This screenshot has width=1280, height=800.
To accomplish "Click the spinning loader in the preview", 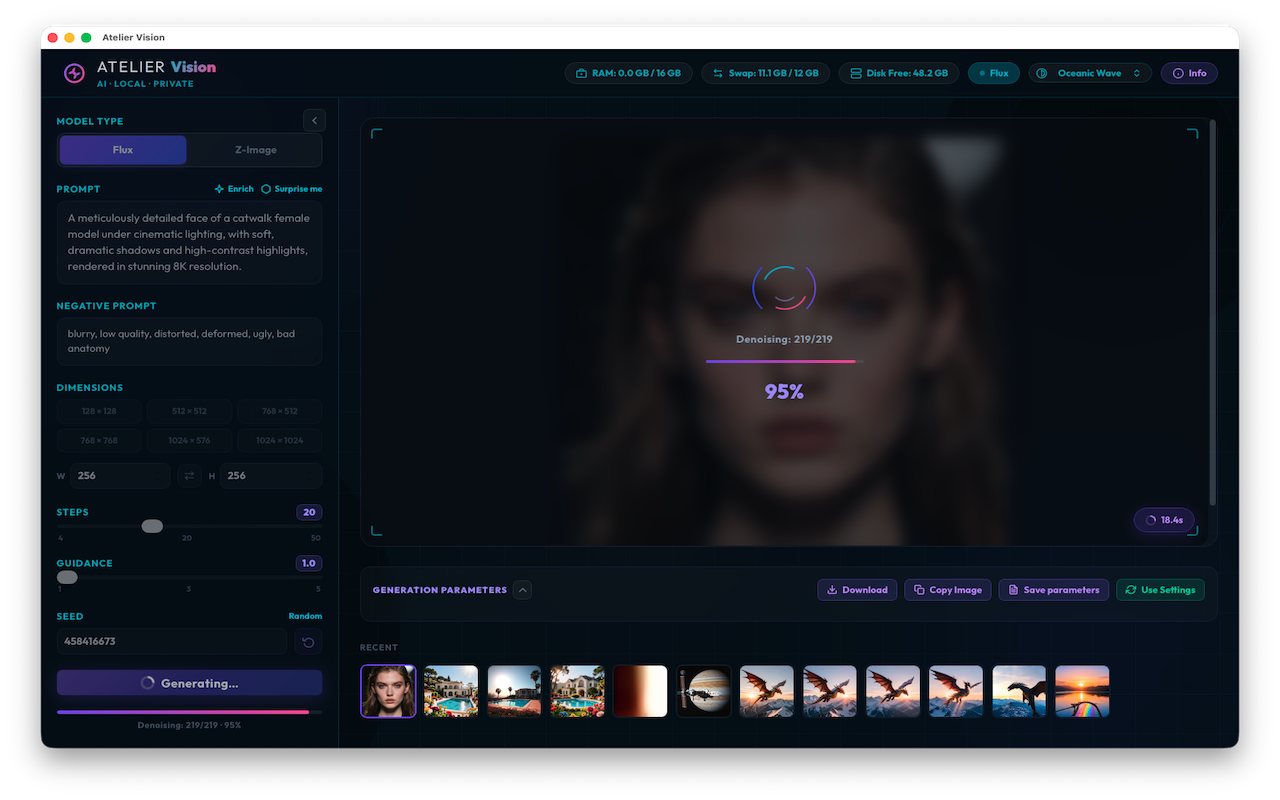I will [784, 288].
